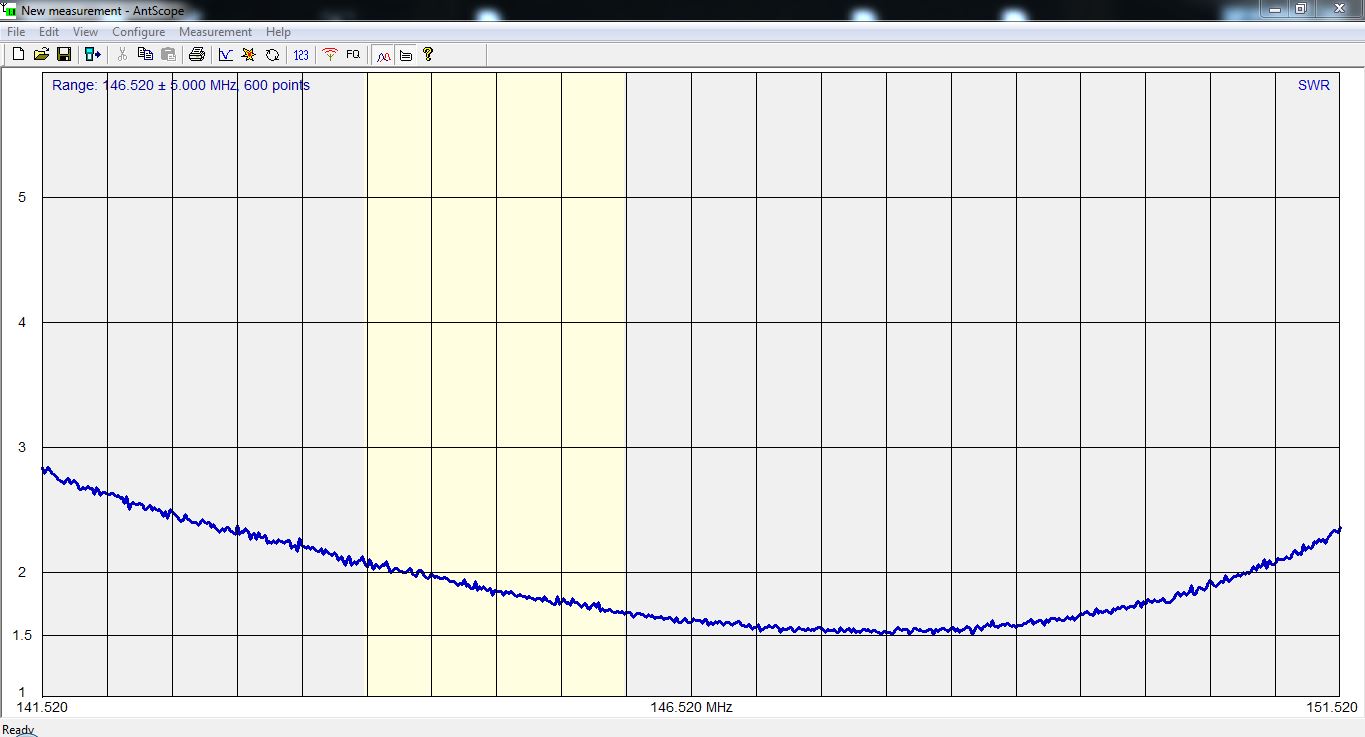
Task: Click the yellow highlighted band on the graph
Action: 496,300
